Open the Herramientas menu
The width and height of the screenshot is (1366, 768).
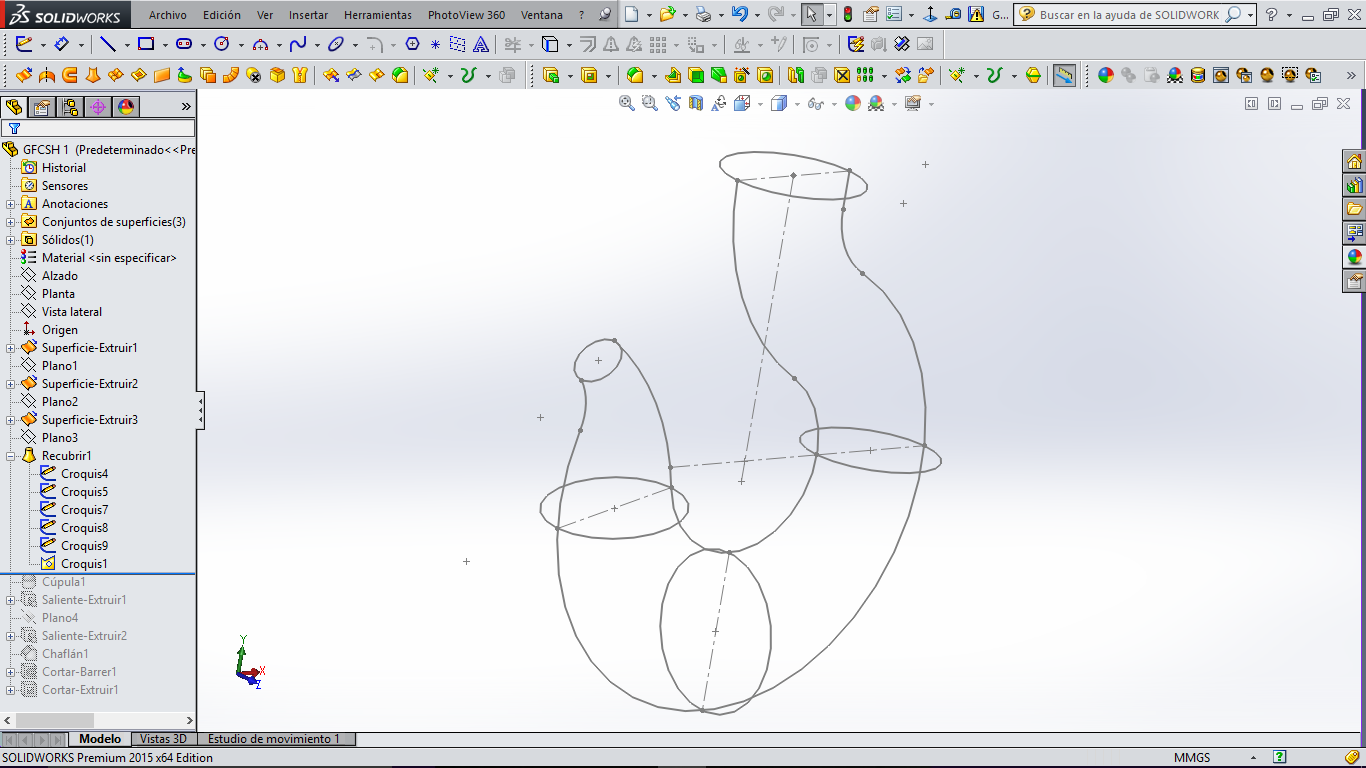[x=378, y=15]
